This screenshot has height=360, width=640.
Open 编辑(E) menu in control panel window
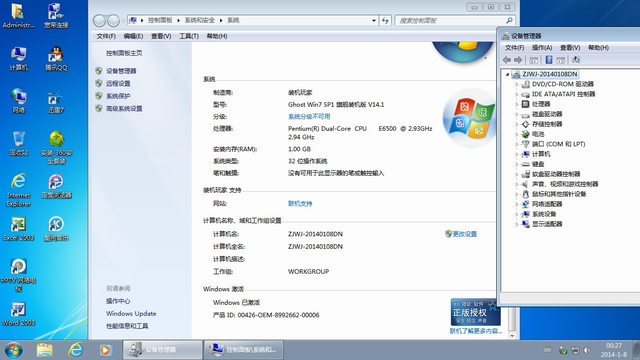pos(133,36)
